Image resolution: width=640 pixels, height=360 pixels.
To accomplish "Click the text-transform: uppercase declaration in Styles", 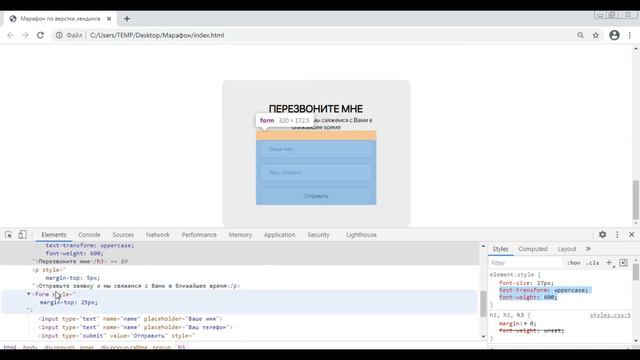I will click(x=544, y=290).
